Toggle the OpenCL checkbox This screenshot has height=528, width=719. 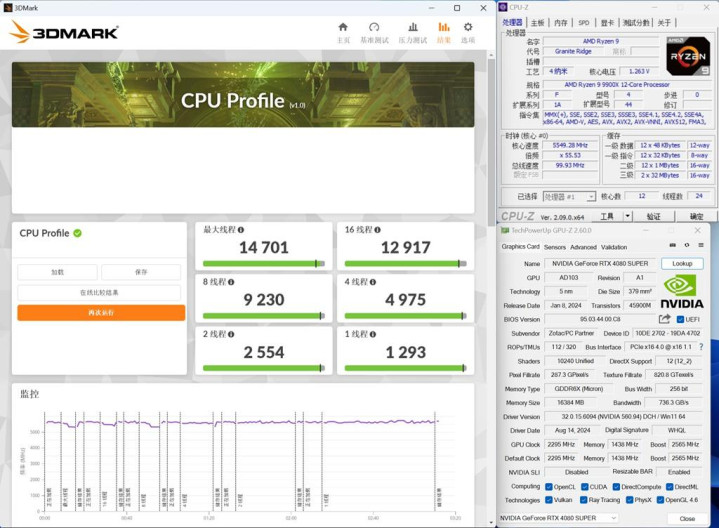point(549,487)
